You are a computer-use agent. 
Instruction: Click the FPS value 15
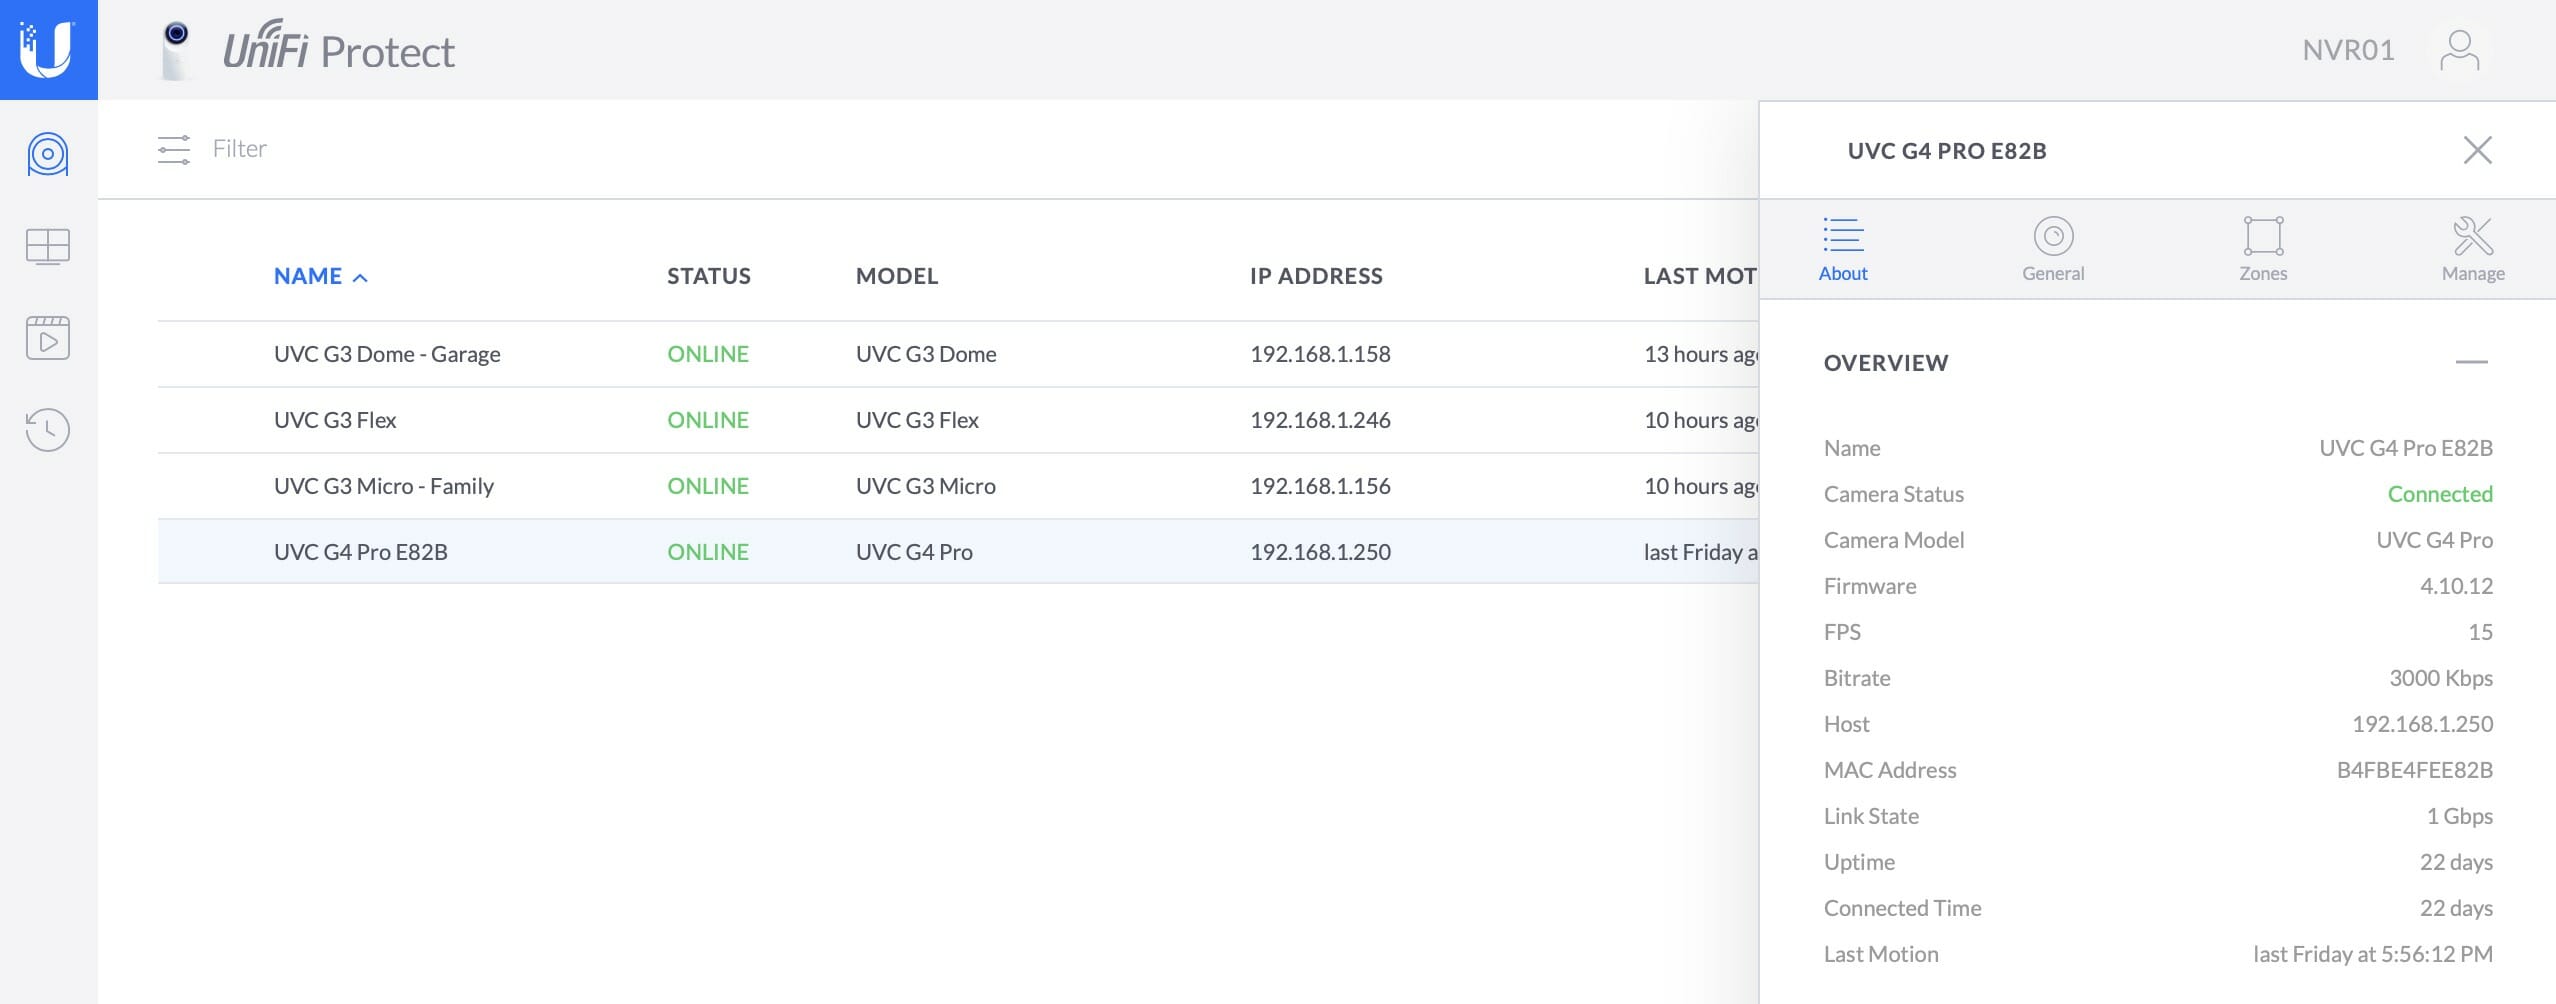(x=2480, y=632)
